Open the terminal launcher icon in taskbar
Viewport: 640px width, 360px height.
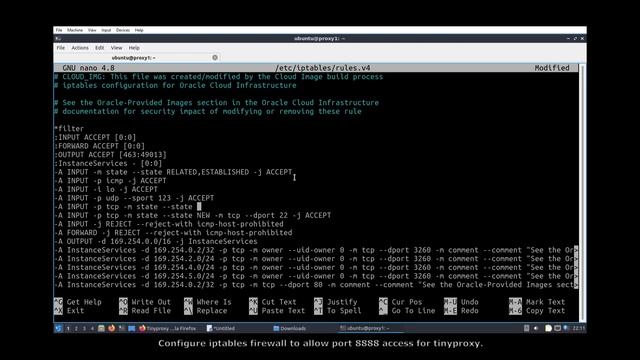(x=122, y=328)
